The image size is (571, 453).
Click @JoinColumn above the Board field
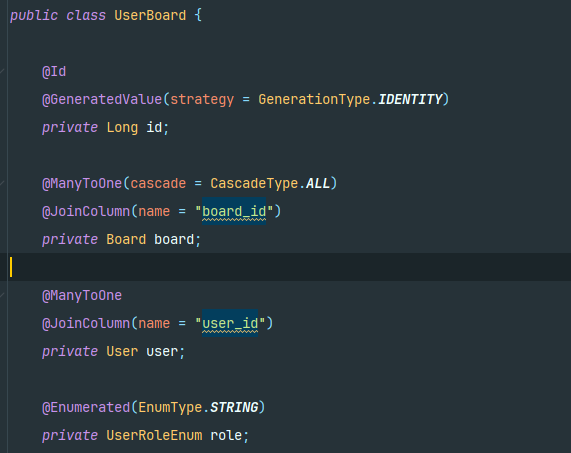point(86,211)
